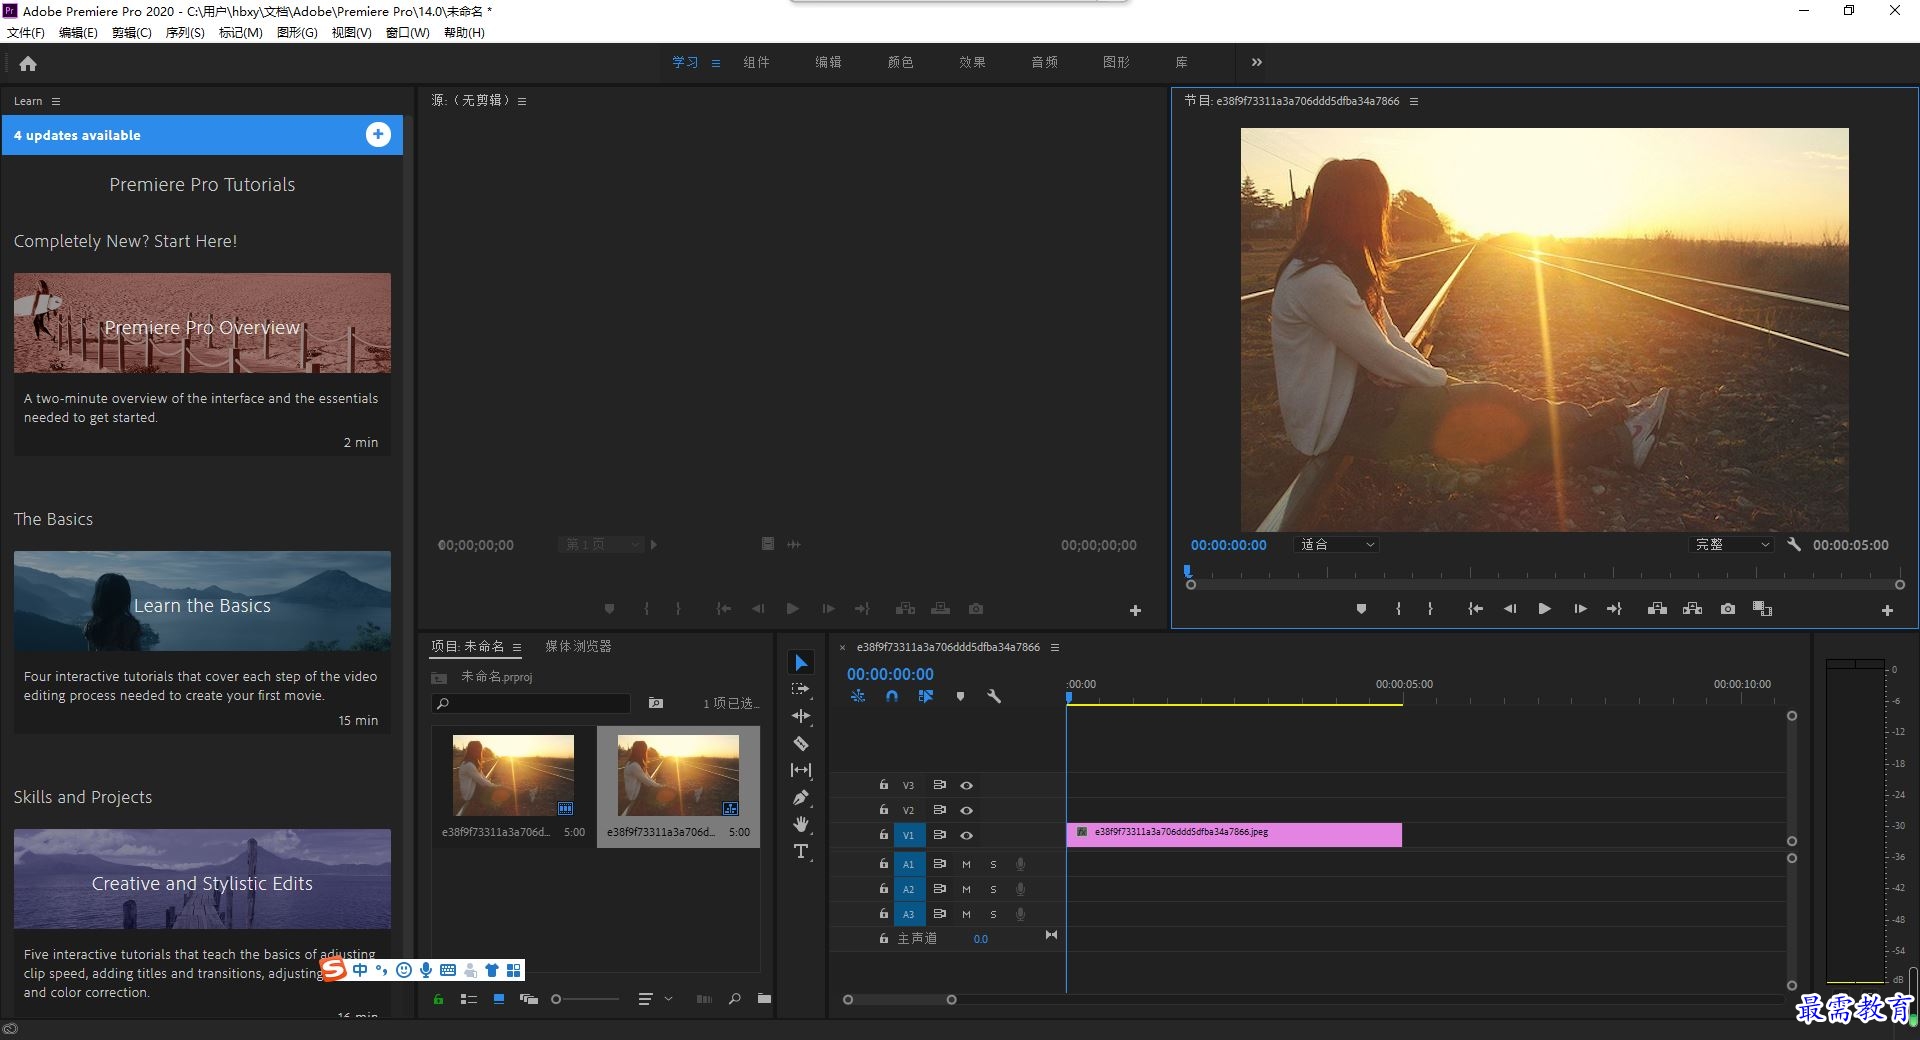Solo audio track A2
1920x1040 pixels.
993,889
